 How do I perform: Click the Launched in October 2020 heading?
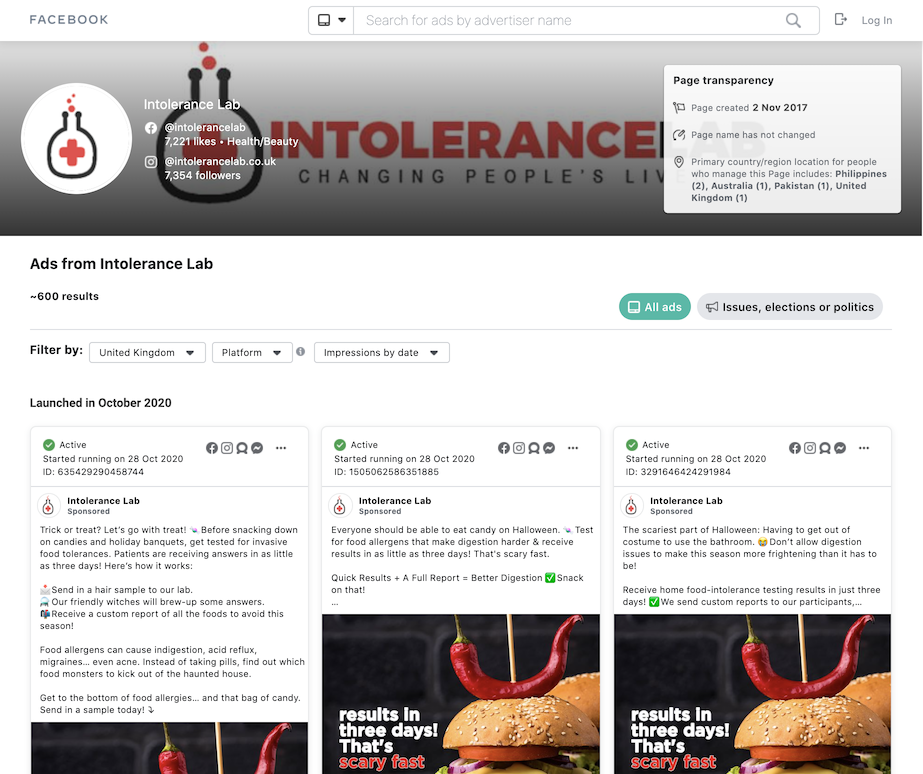(x=101, y=403)
